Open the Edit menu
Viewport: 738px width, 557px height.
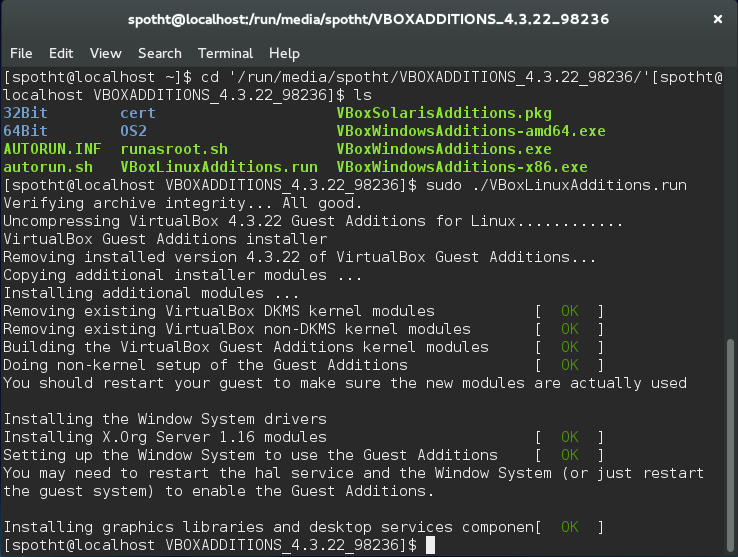(61, 53)
